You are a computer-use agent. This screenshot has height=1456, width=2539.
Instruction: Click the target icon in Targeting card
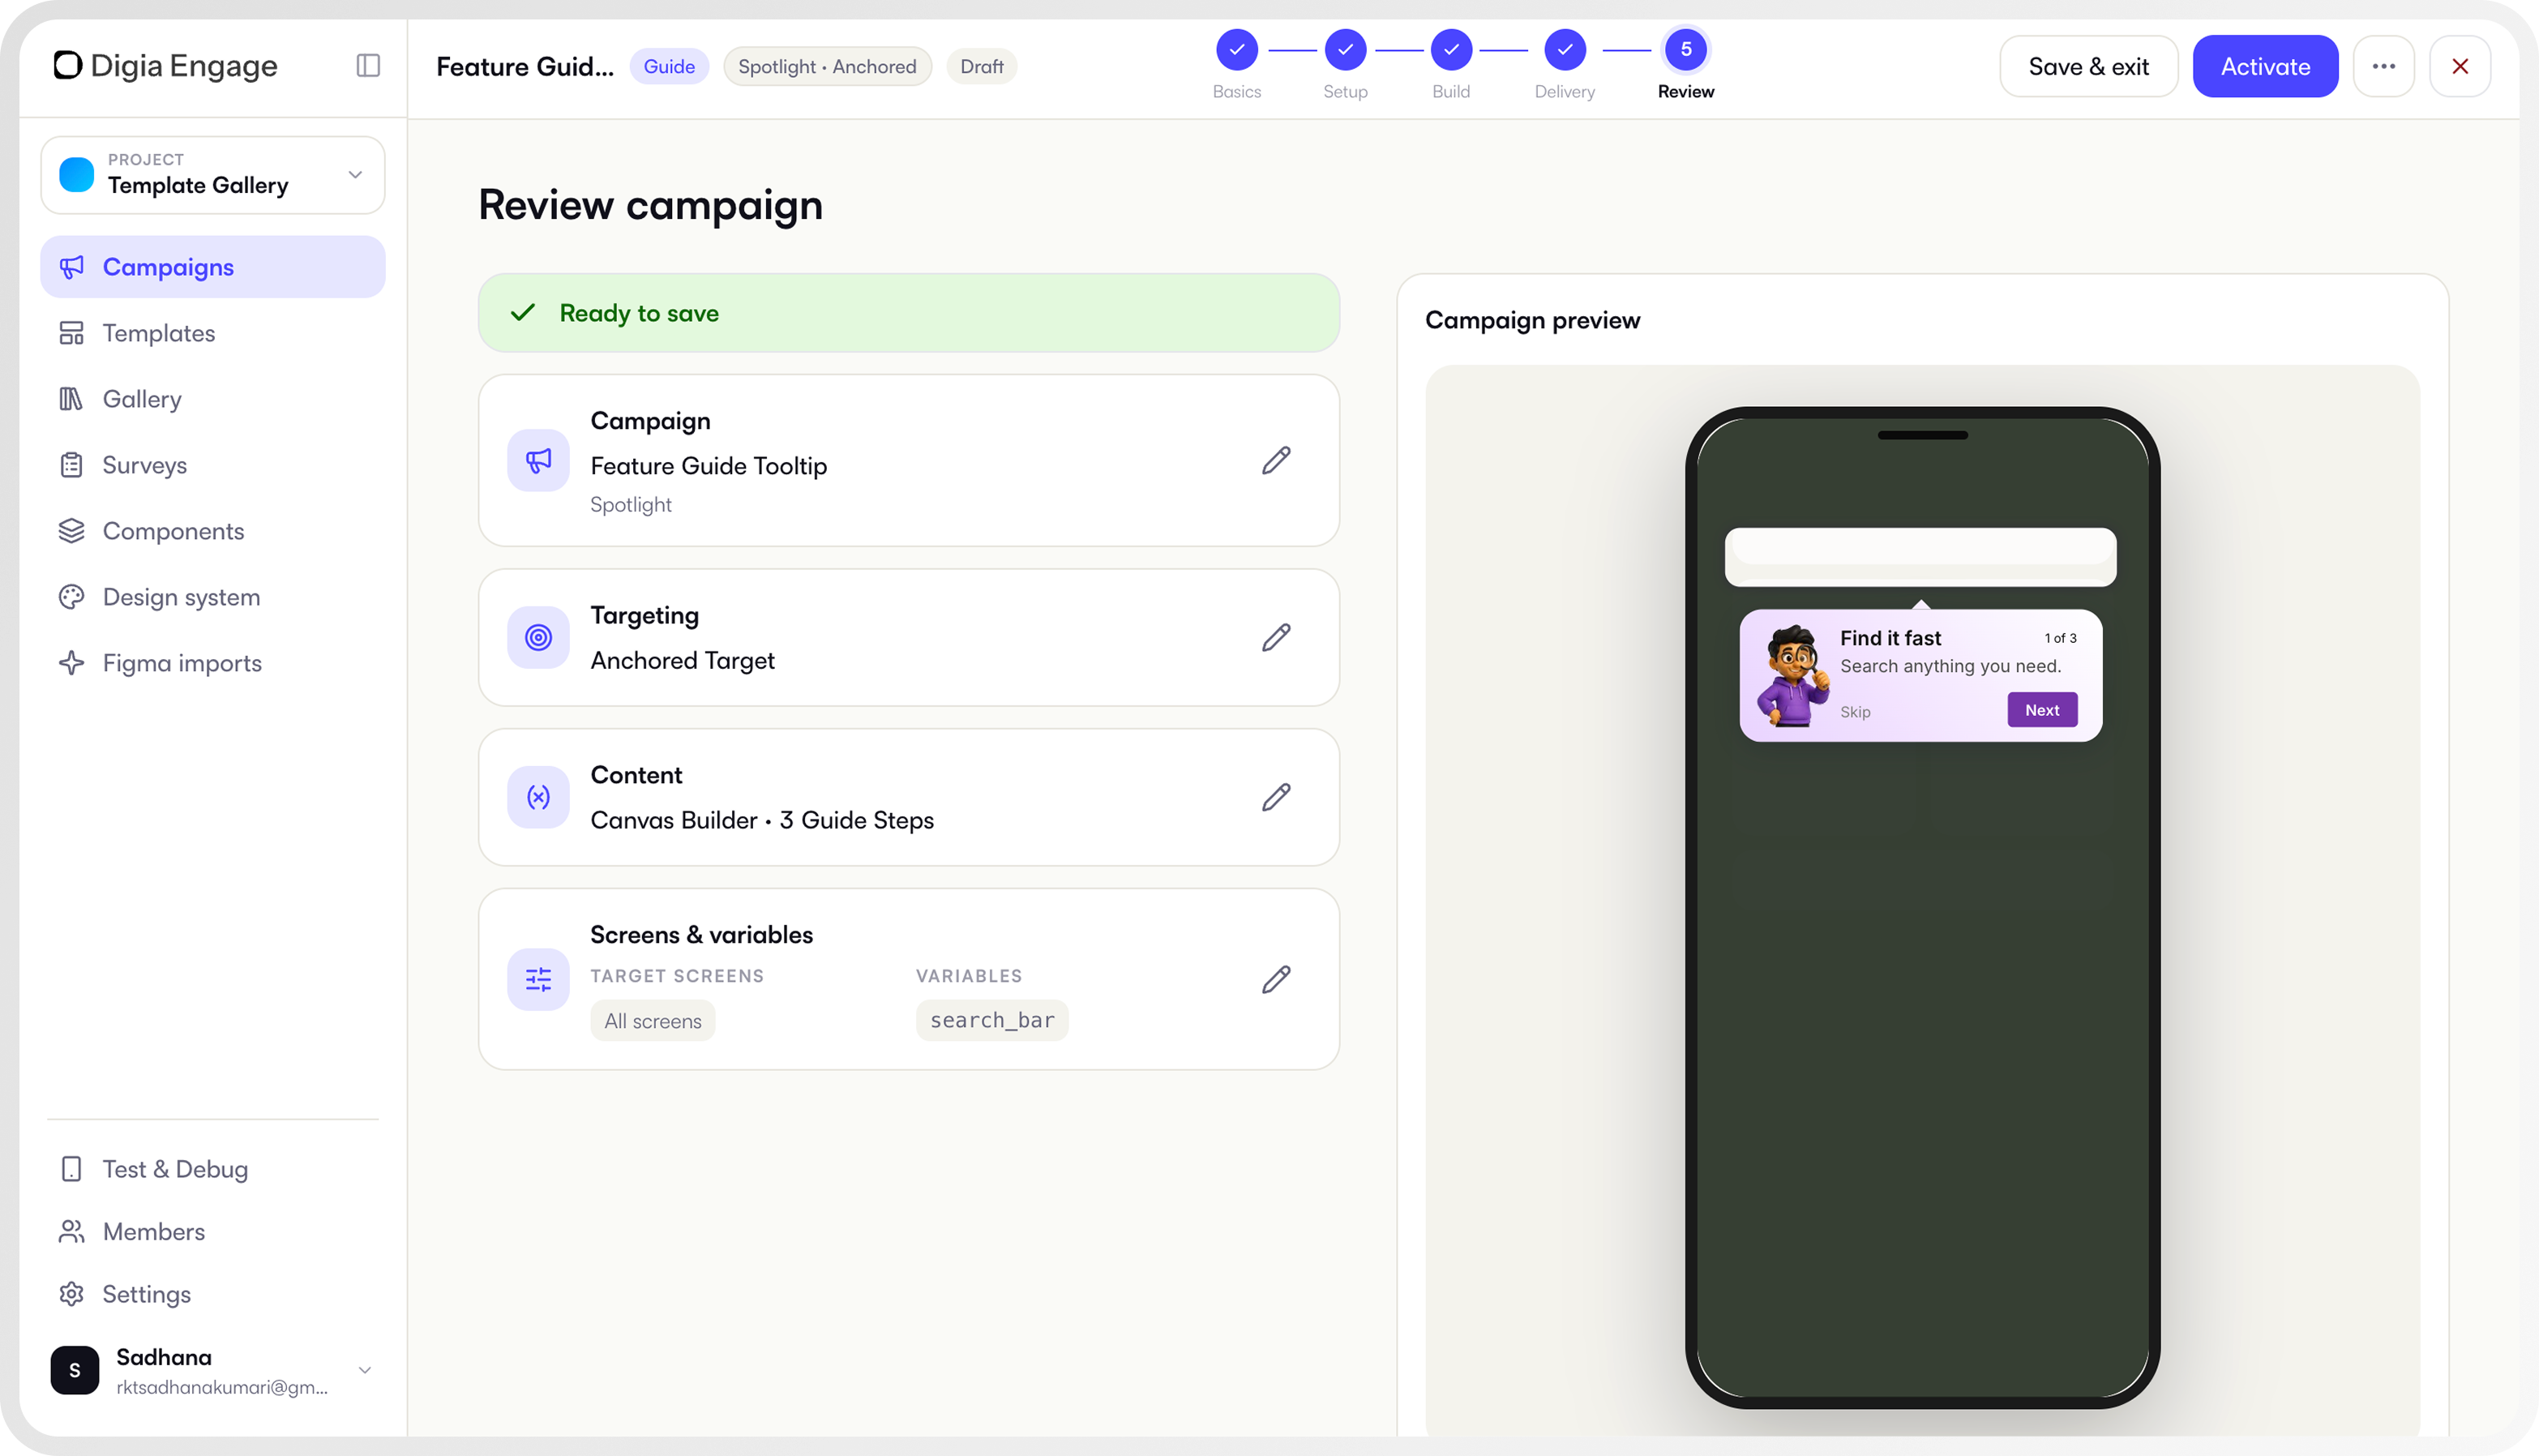pos(538,638)
